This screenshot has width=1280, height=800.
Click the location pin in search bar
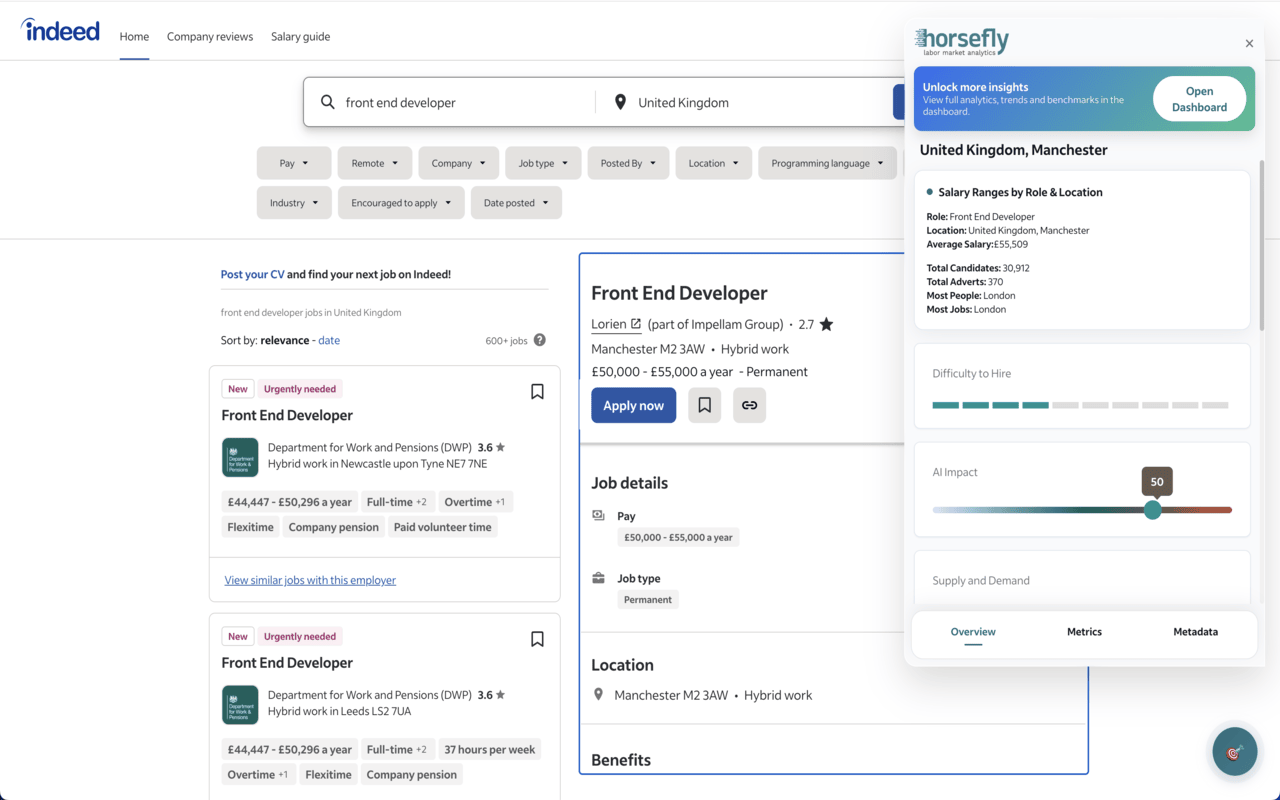click(x=620, y=102)
